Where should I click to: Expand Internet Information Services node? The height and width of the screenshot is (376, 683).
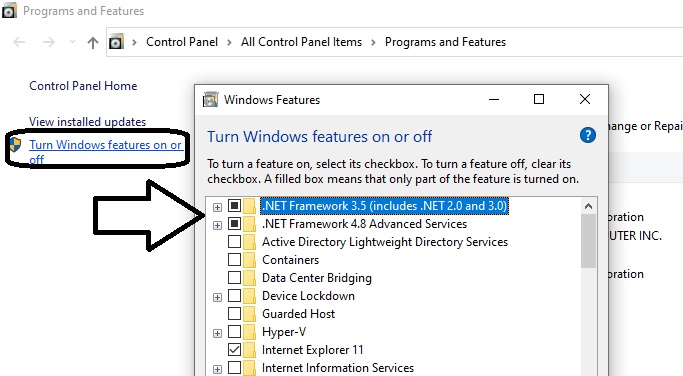217,369
